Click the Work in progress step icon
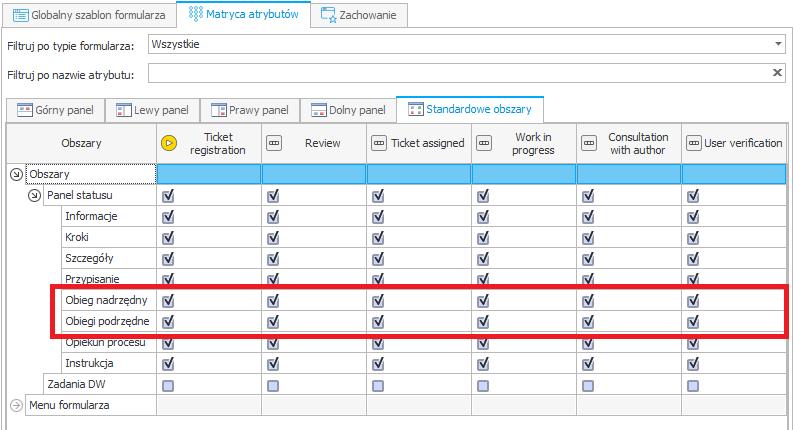The width and height of the screenshot is (794, 430). pos(484,143)
